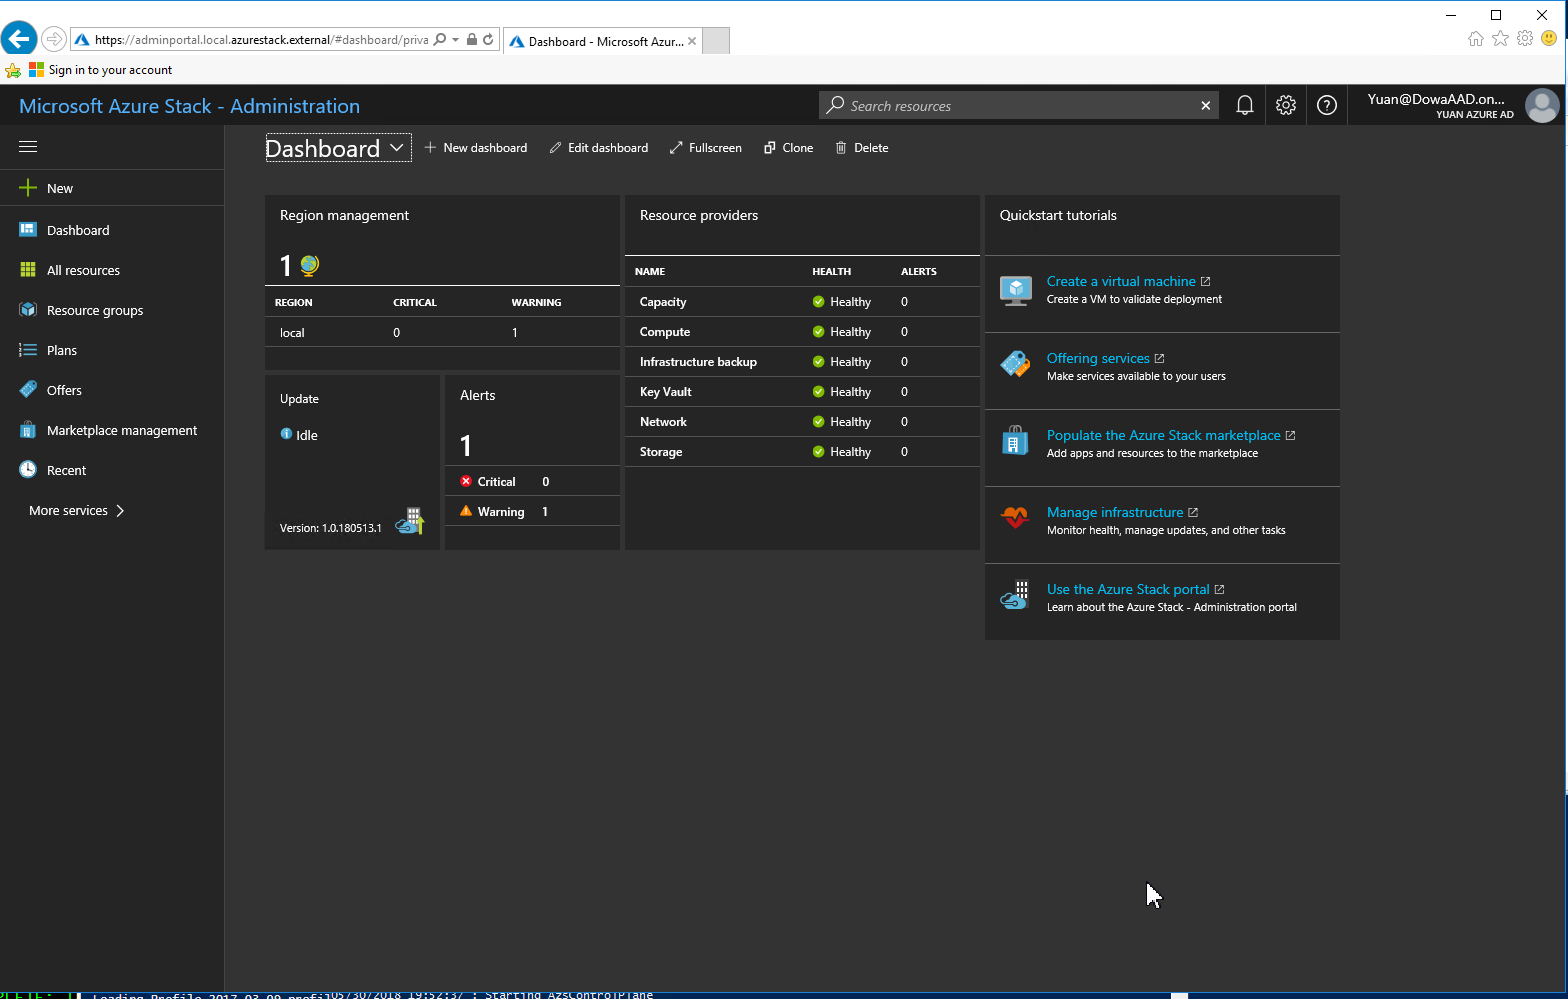Image resolution: width=1568 pixels, height=999 pixels.
Task: Open the help question mark icon
Action: pos(1327,105)
